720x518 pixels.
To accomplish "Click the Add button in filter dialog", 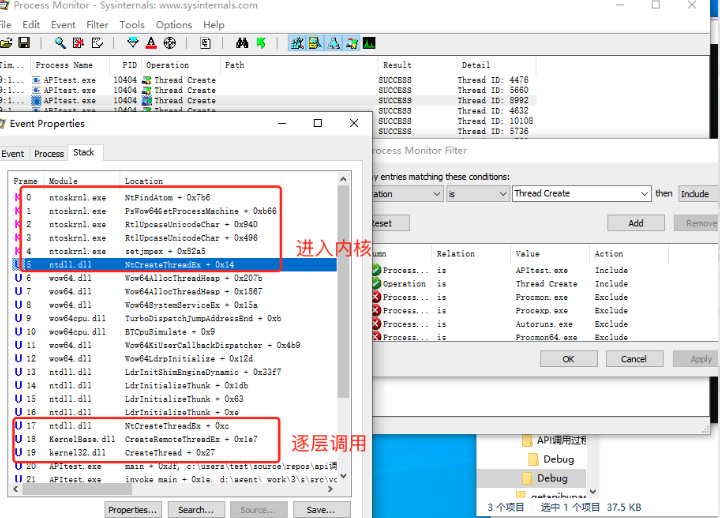I will click(x=635, y=223).
